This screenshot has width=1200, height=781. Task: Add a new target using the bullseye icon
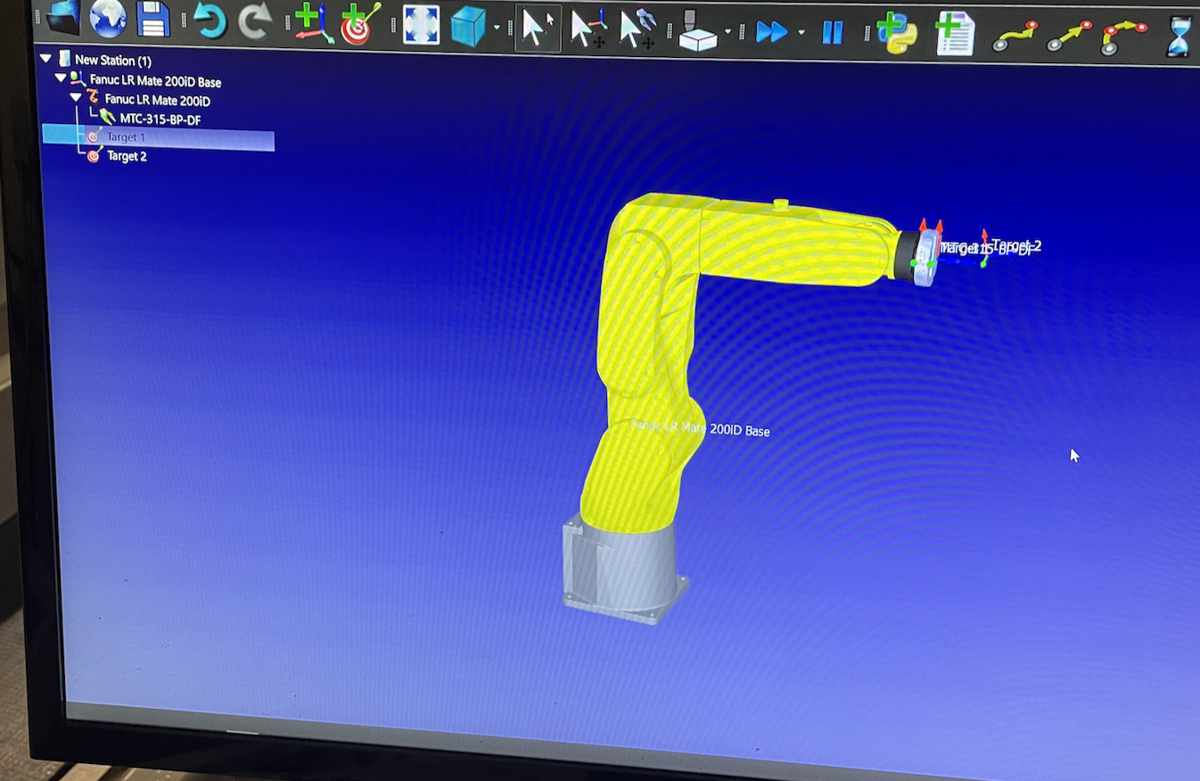359,25
